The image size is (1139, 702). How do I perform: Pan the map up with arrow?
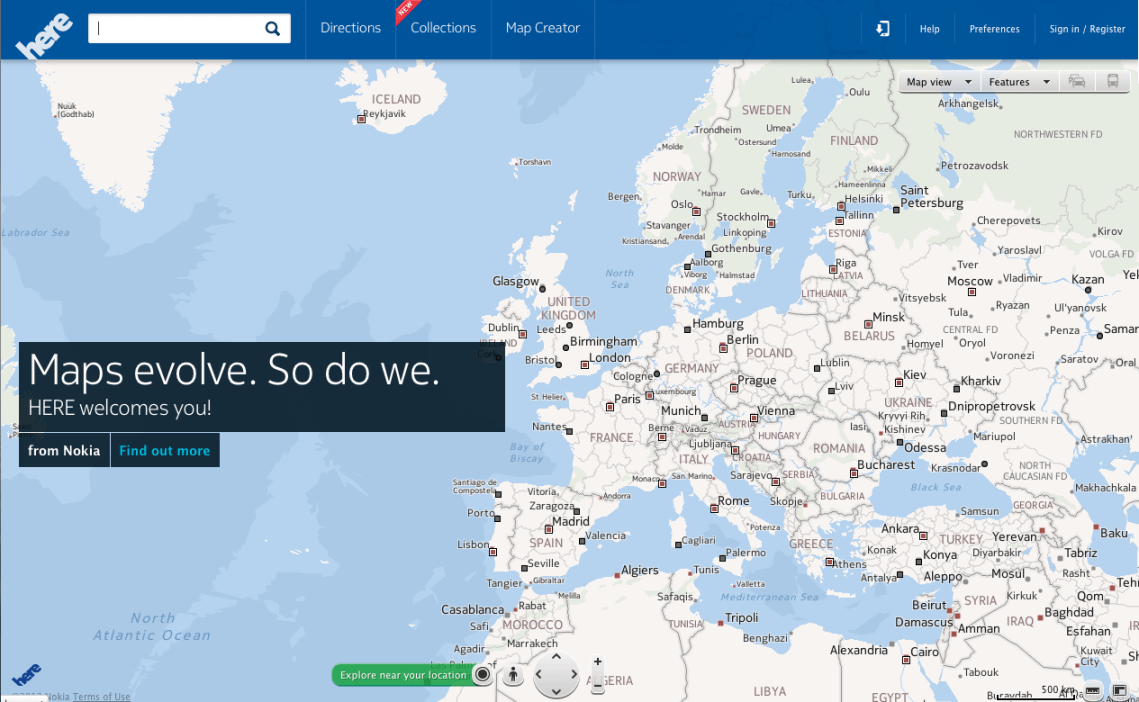pyautogui.click(x=557, y=659)
